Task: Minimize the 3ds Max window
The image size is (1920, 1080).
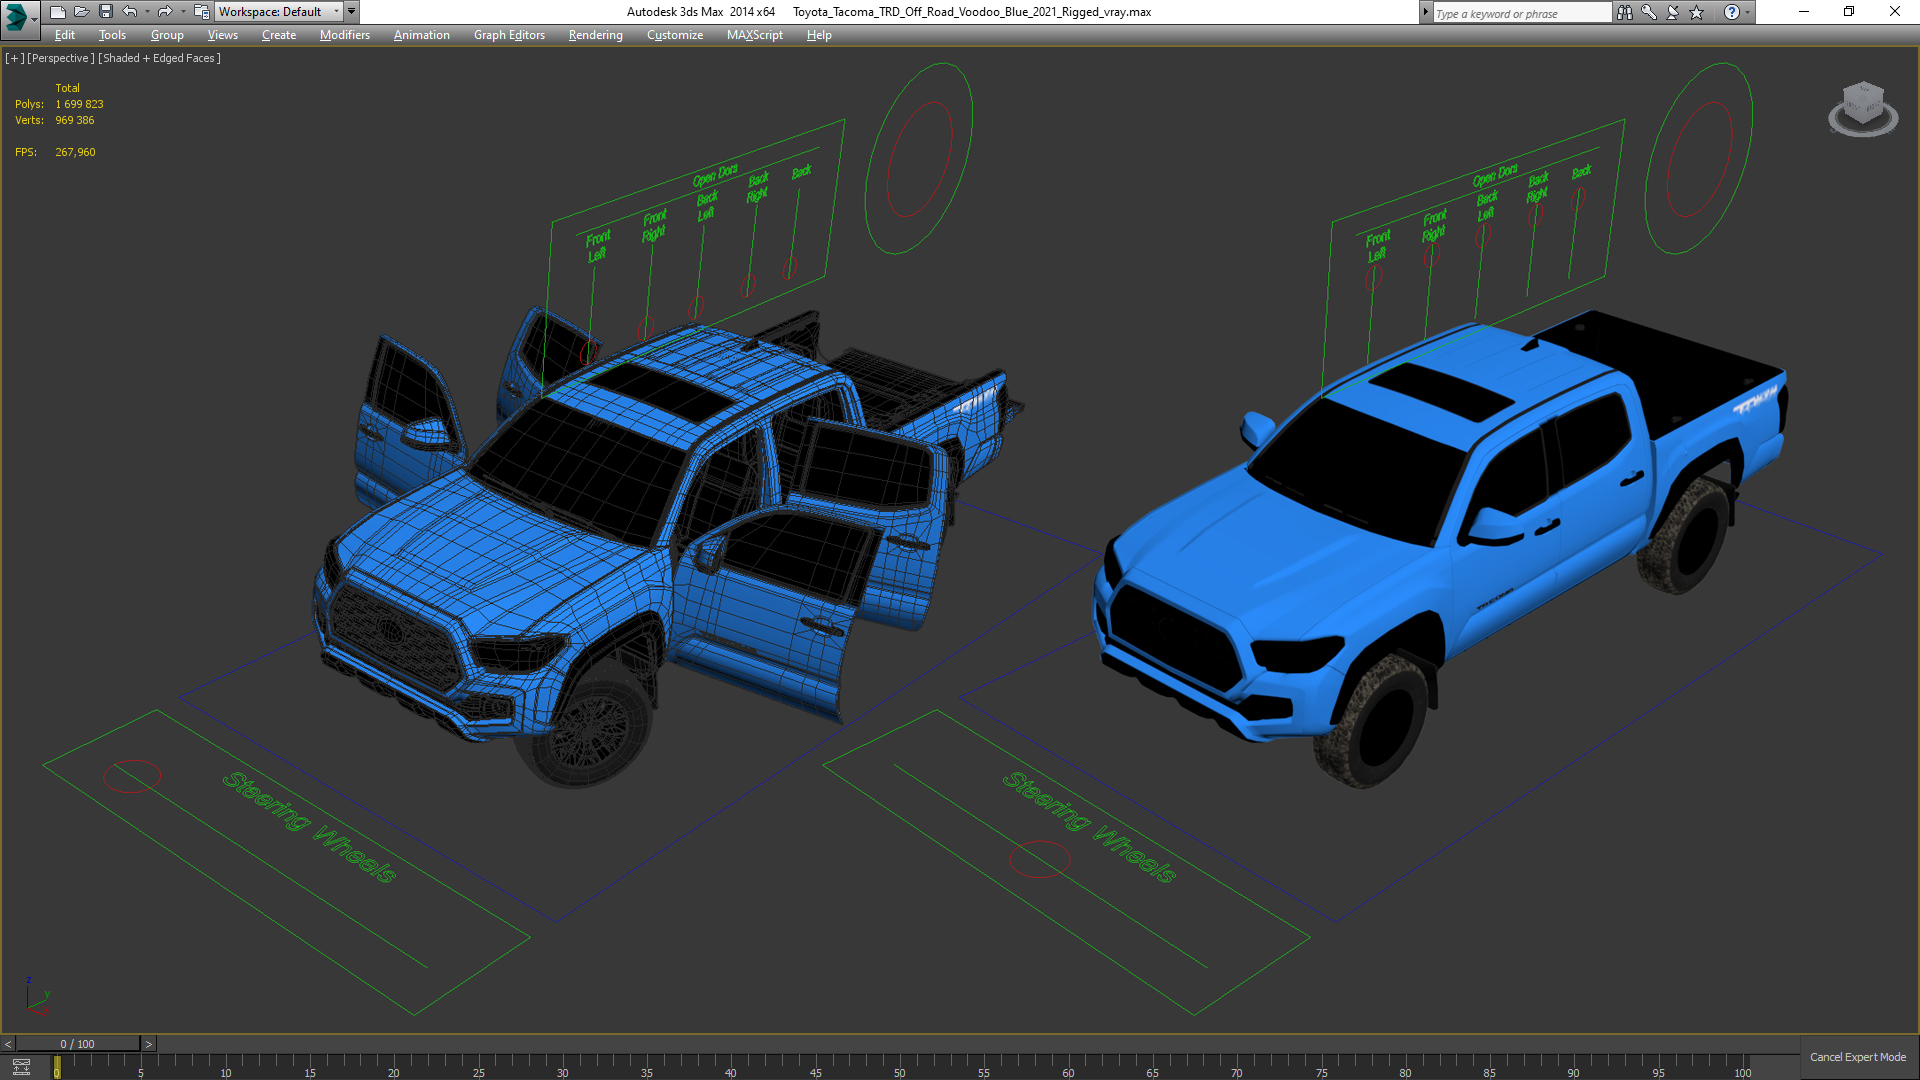Action: (x=1804, y=12)
